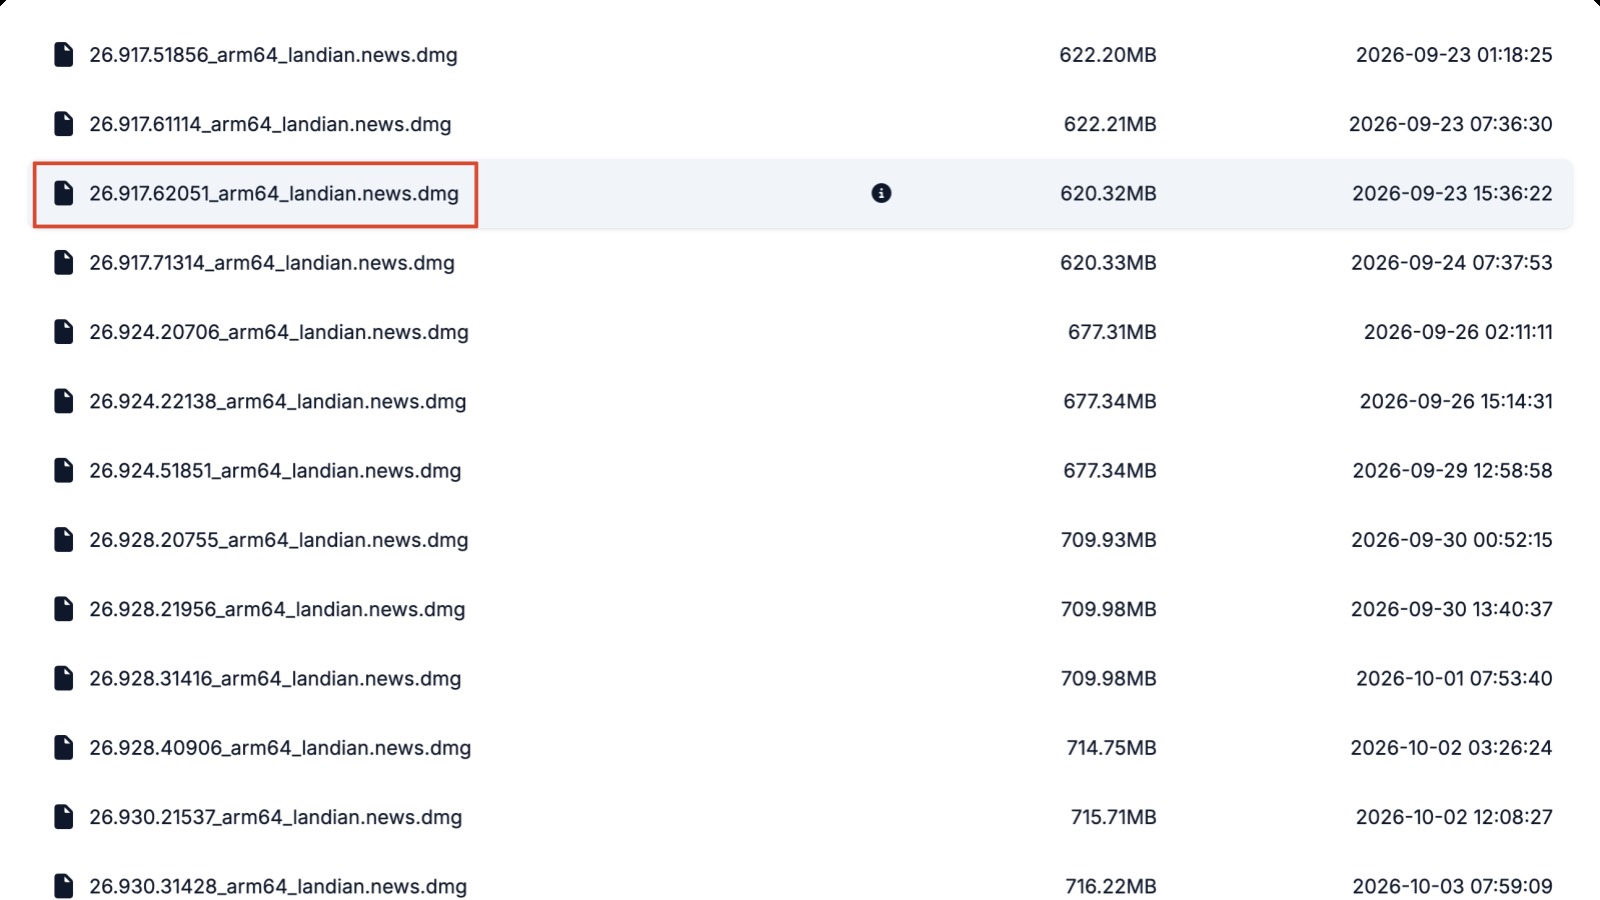Select the 709.93MB size value
This screenshot has height=900, width=1600.
1109,540
